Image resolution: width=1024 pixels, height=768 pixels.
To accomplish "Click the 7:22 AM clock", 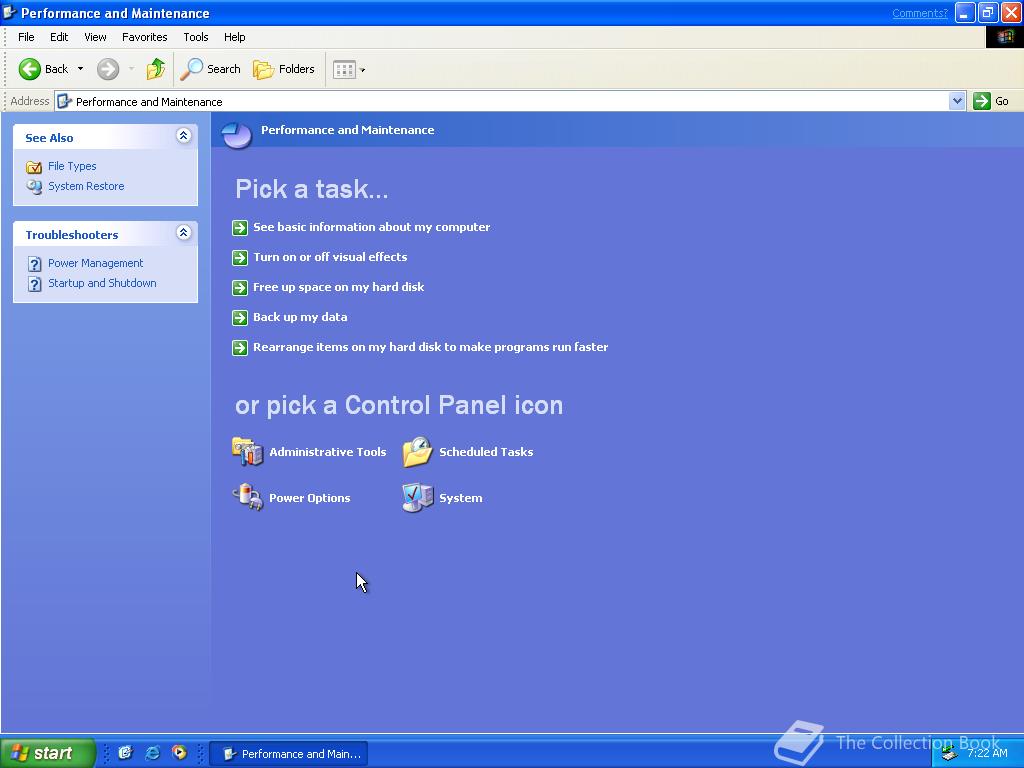I will [987, 753].
